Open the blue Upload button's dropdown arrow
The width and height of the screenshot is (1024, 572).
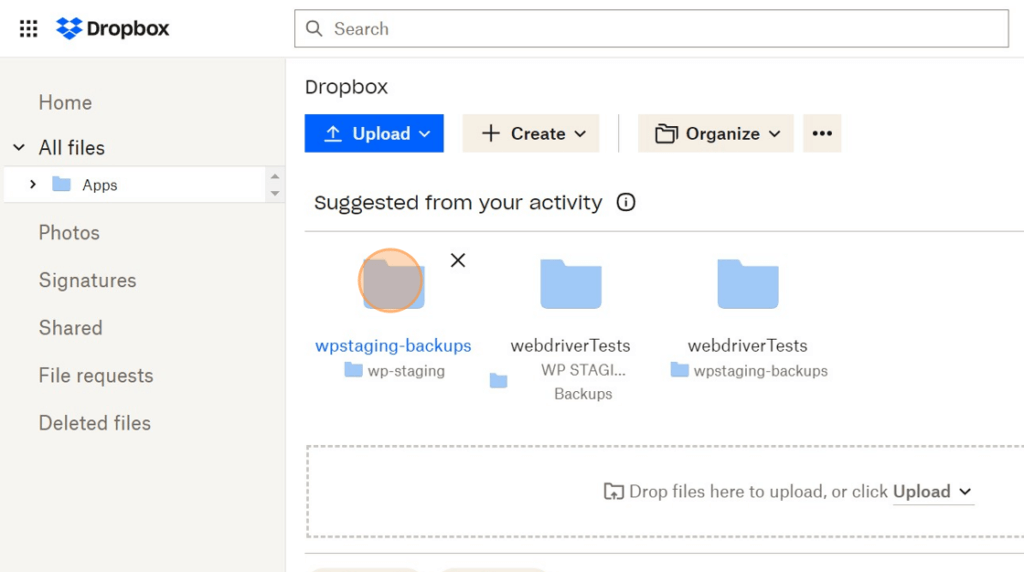pyautogui.click(x=424, y=134)
